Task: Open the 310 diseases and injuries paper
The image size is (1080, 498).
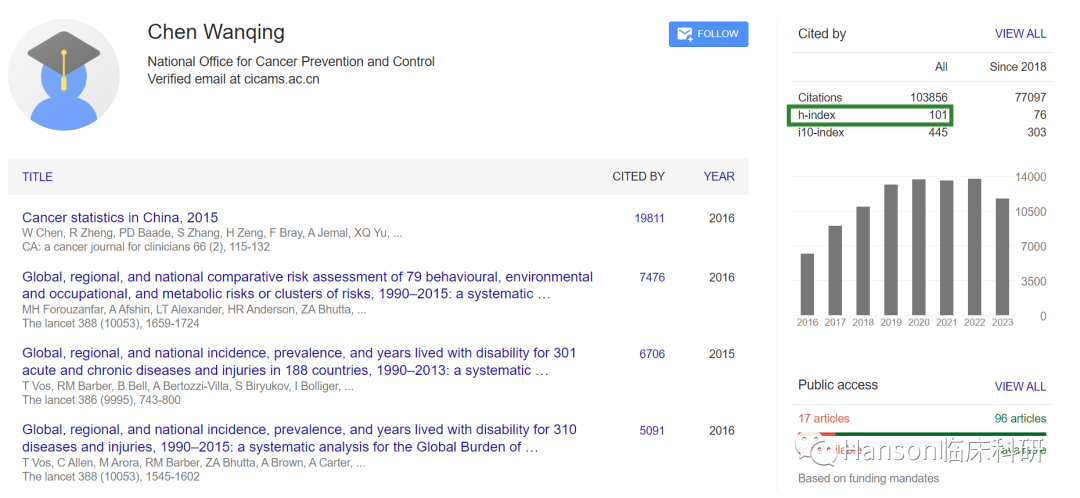Action: [x=299, y=438]
